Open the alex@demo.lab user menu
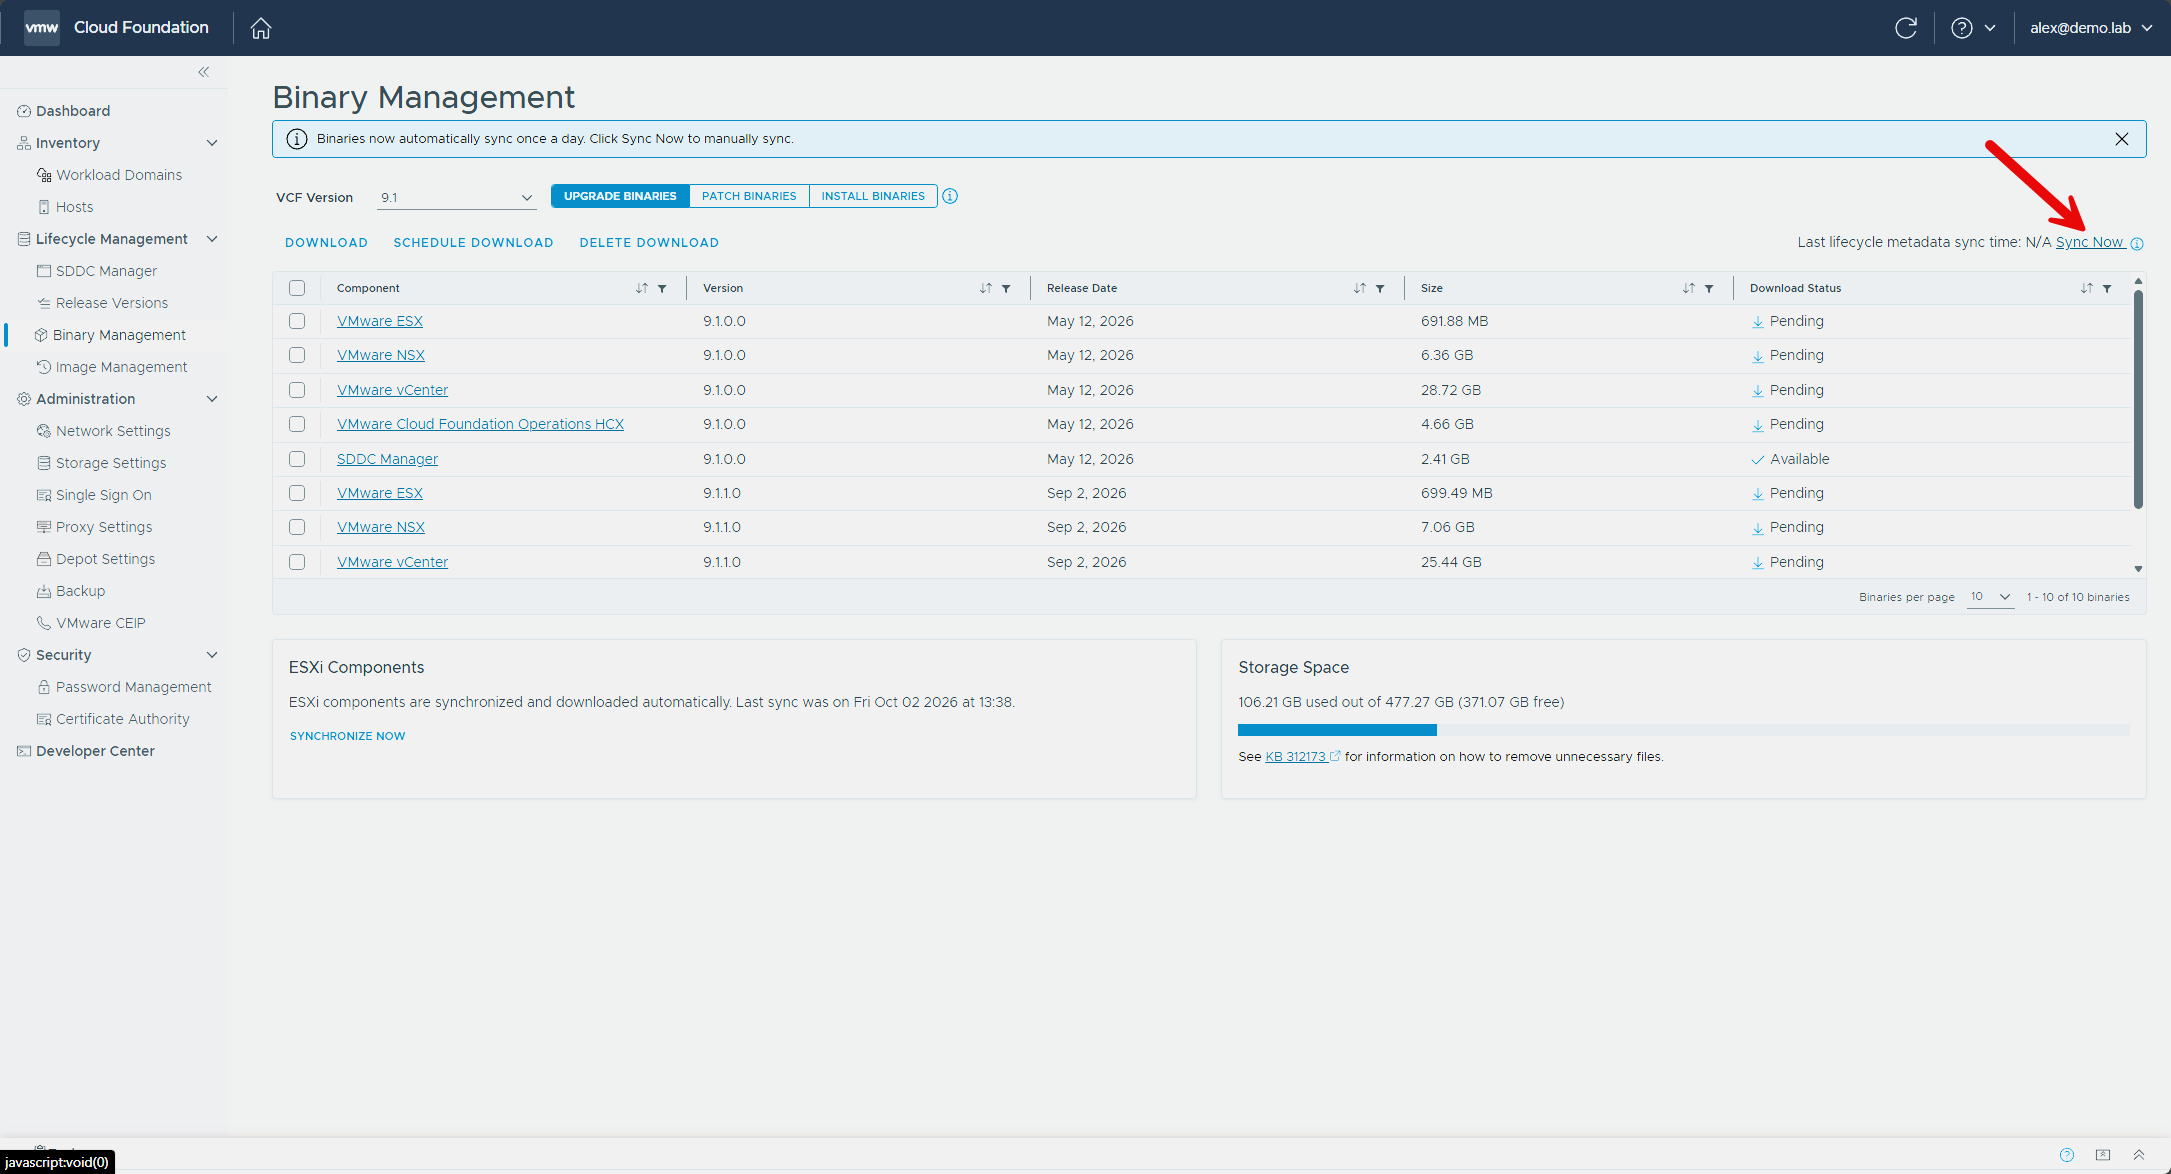 [x=2091, y=28]
